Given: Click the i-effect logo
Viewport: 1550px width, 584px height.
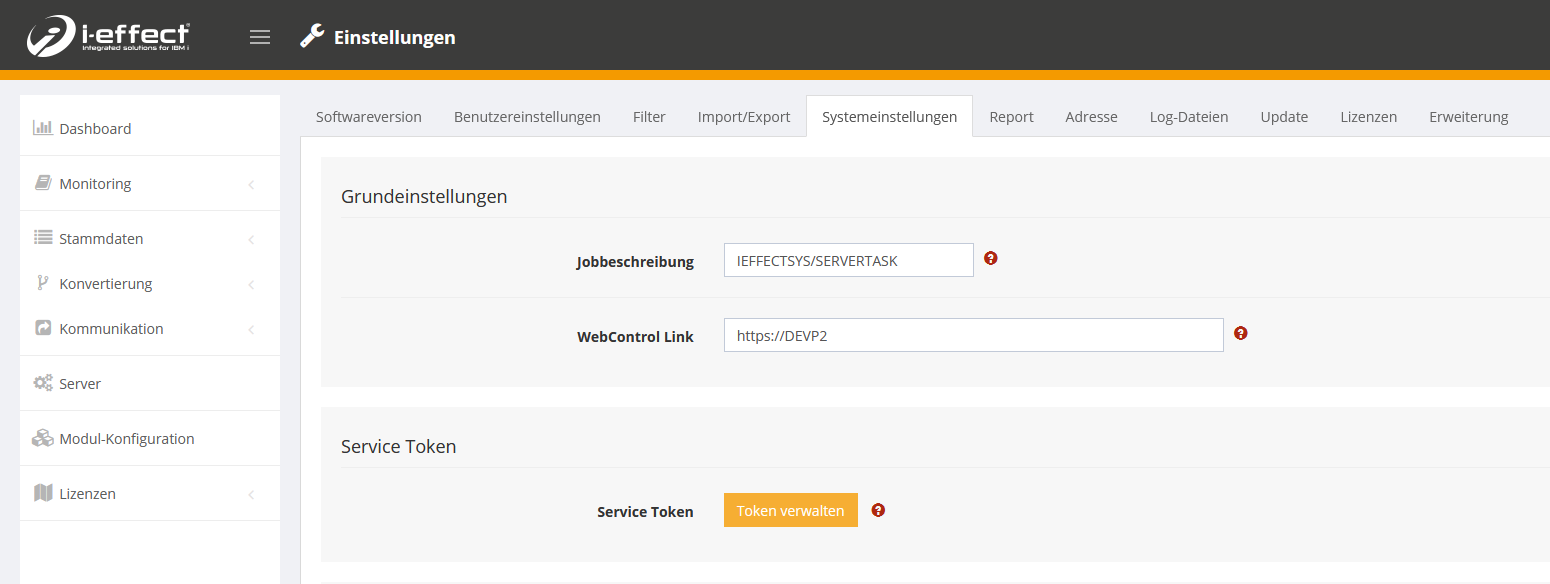Looking at the screenshot, I should (x=108, y=36).
